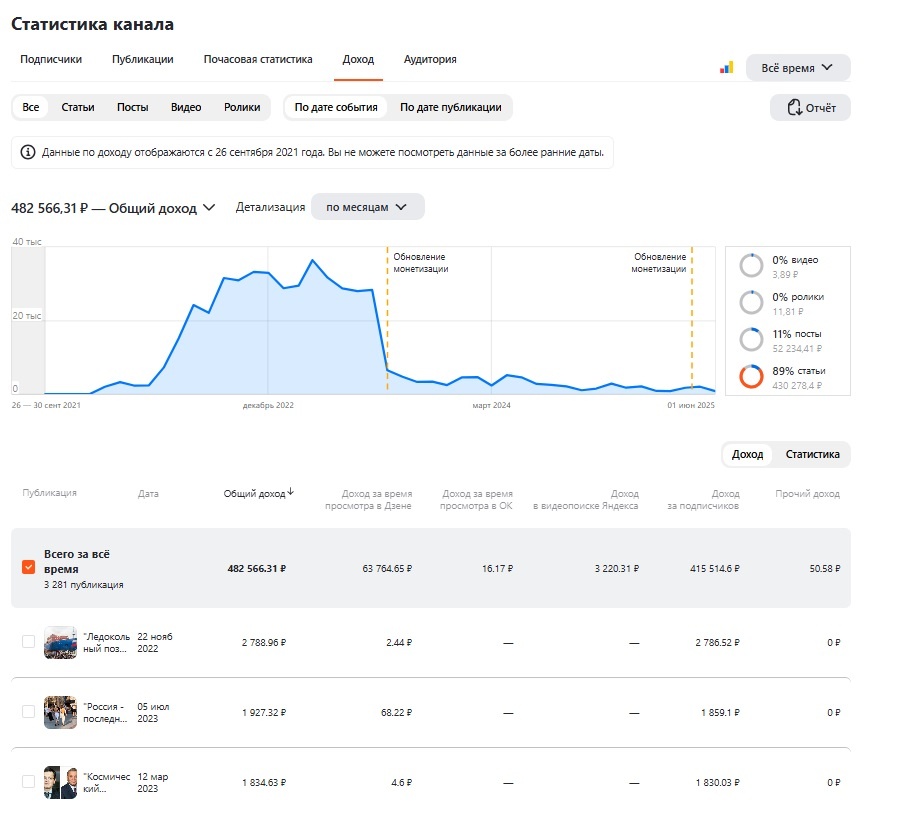Click the Дата column header
Viewport: 918px width, 840px height.
(148, 493)
